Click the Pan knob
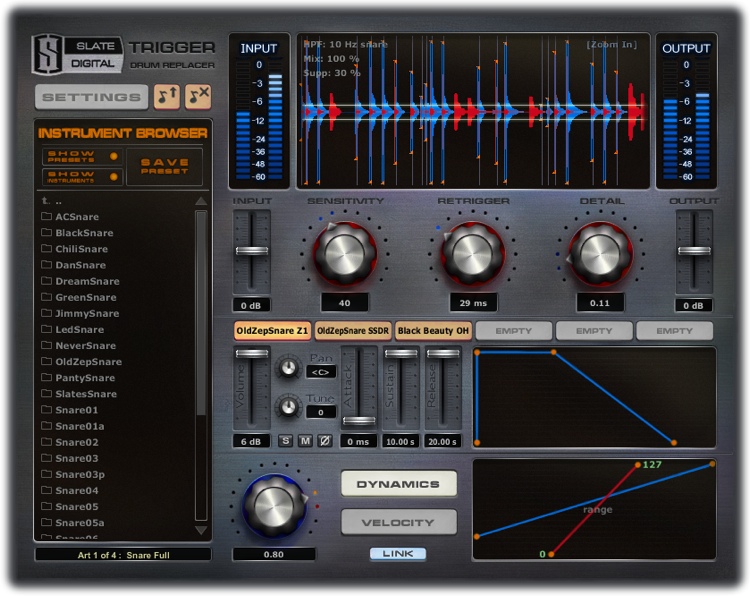The width and height of the screenshot is (750, 596). pos(289,369)
